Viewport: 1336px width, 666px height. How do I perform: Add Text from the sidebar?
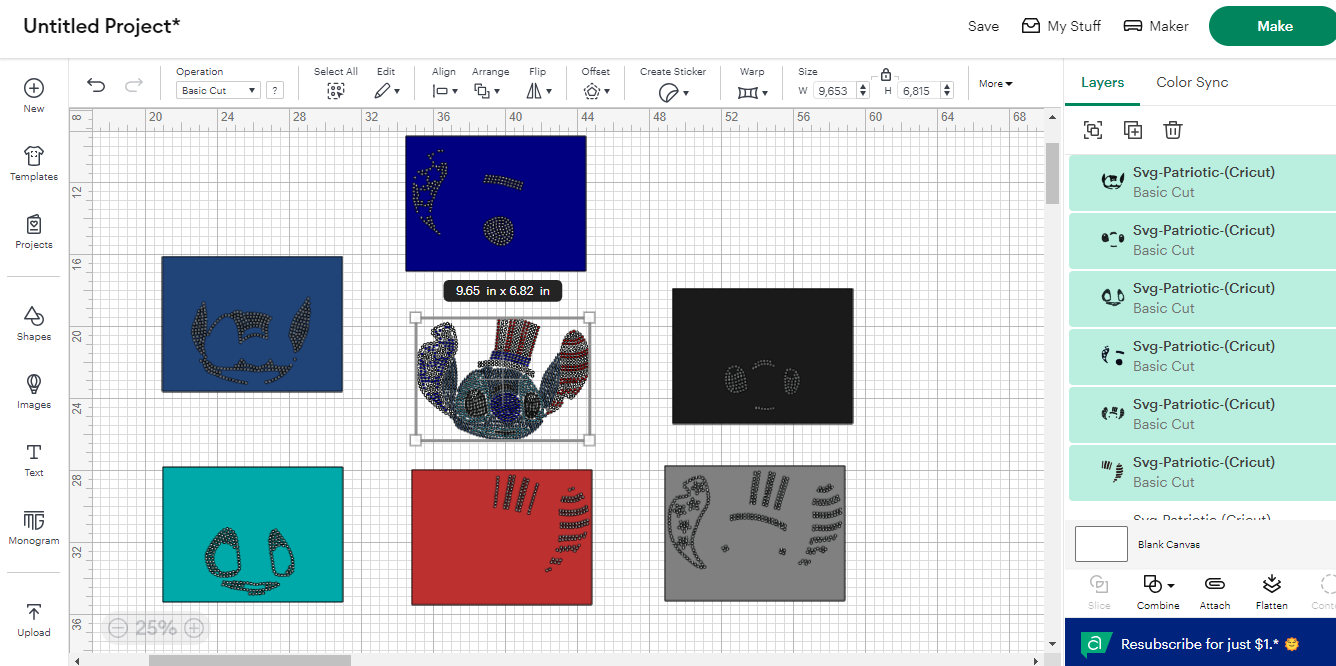pyautogui.click(x=34, y=460)
